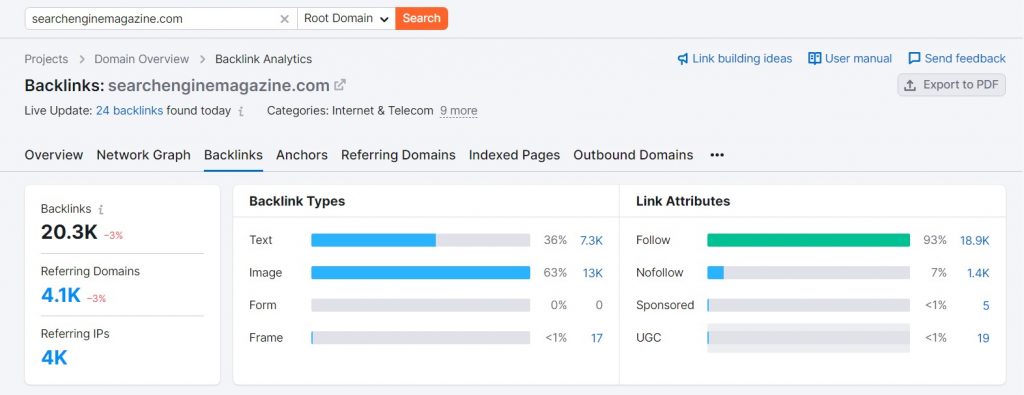Screen dimensions: 1024x395
Task: Open Referring Domains tab
Action: coord(398,155)
